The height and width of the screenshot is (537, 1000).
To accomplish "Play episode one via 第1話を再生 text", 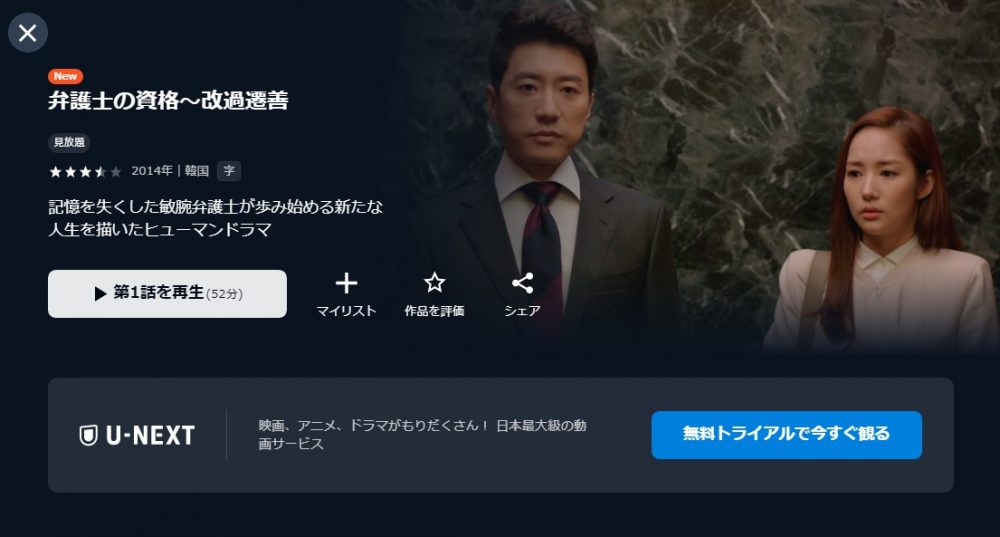I will tap(159, 292).
